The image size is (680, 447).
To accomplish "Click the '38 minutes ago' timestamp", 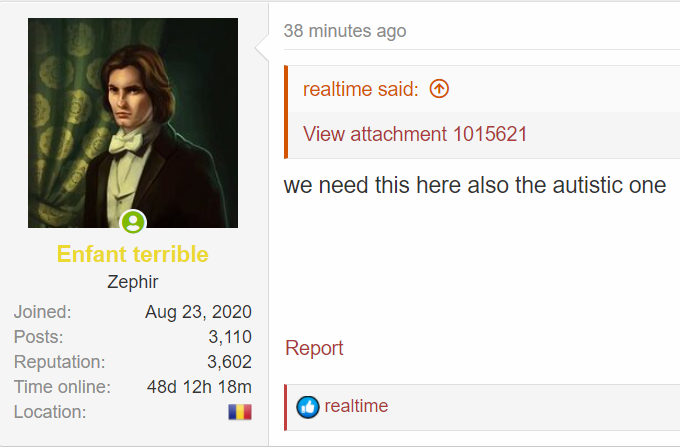I will [345, 31].
